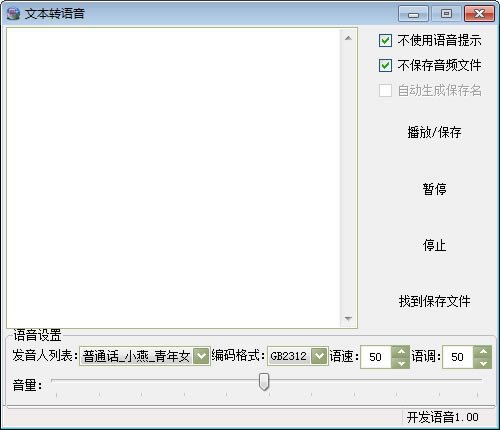Increase 语速 with up spinner arrow
The width and height of the screenshot is (500, 430).
coord(401,351)
